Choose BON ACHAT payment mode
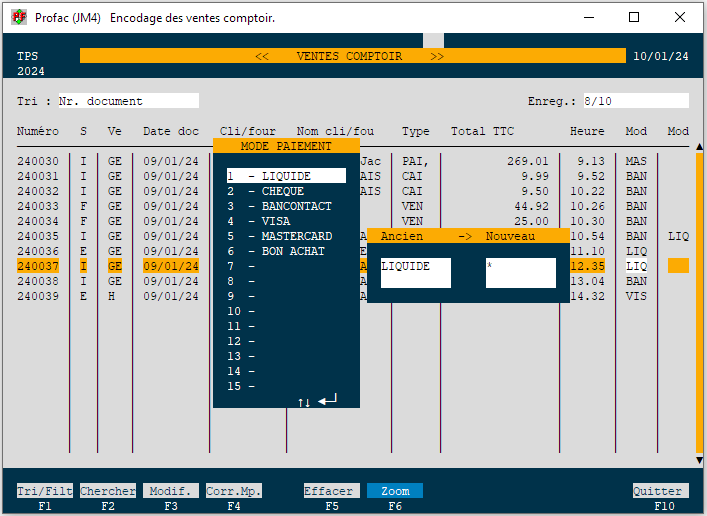 (292, 251)
